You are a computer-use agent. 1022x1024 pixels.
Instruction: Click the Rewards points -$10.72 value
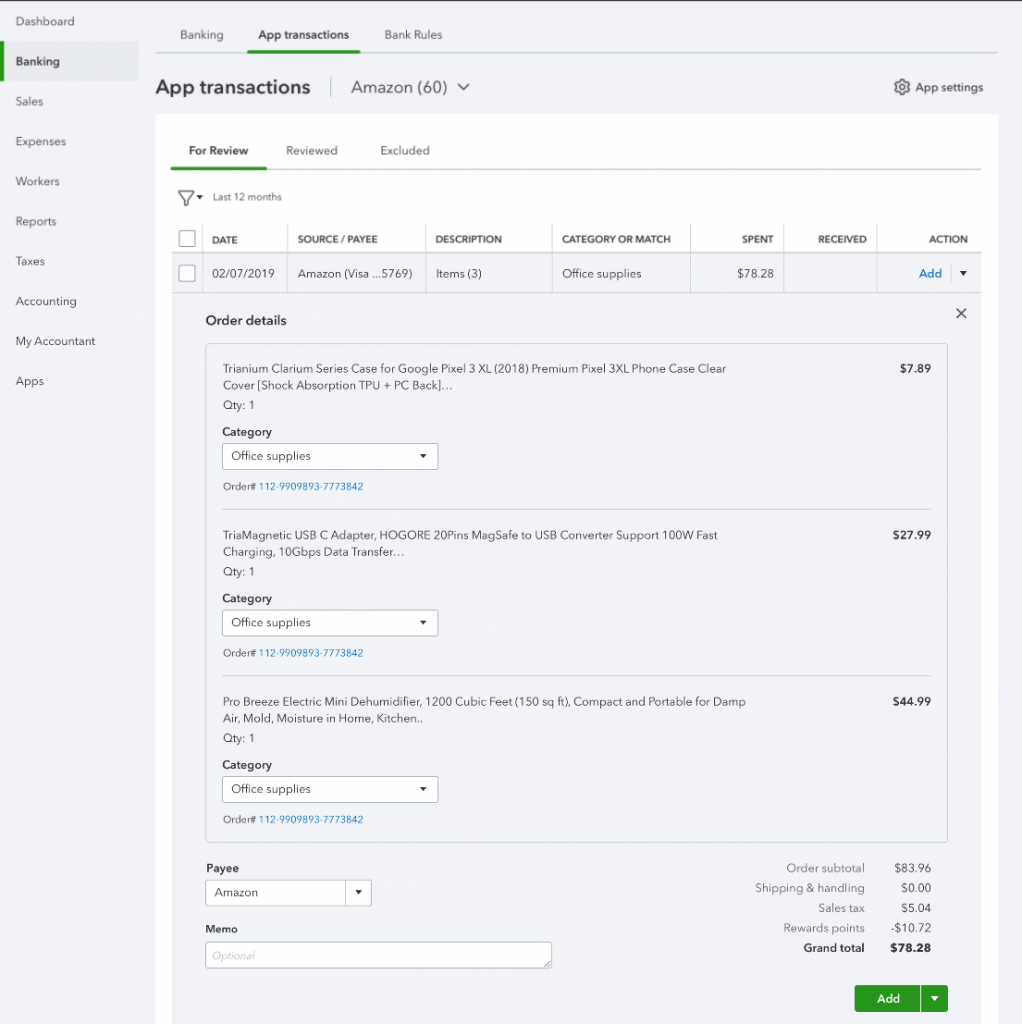tap(910, 928)
